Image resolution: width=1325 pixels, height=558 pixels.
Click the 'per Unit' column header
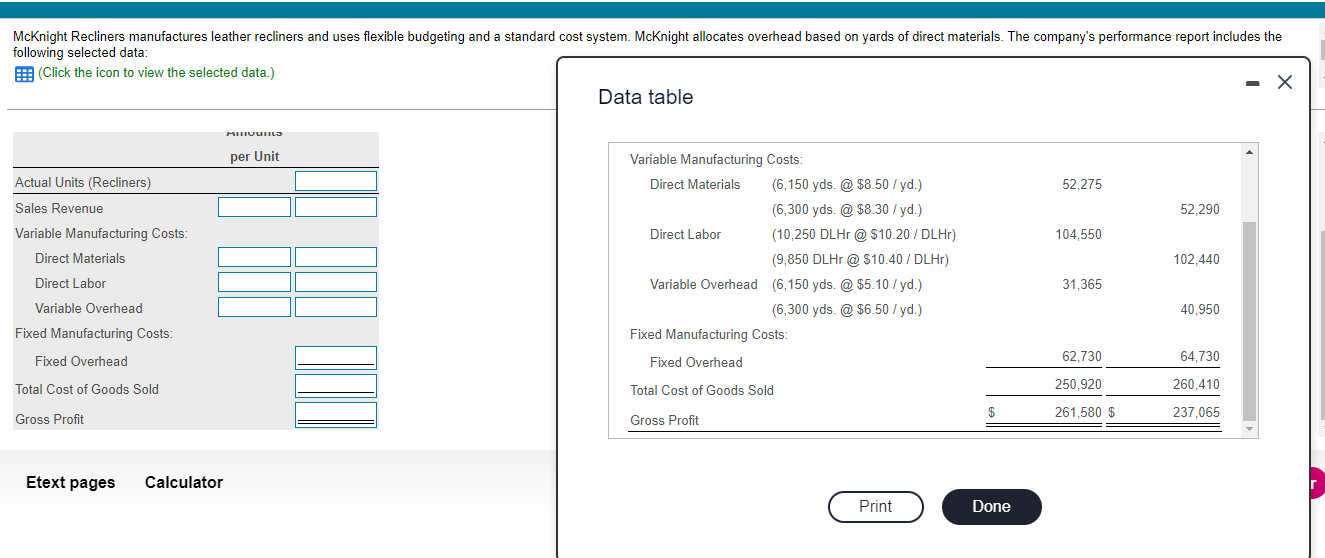tap(255, 156)
